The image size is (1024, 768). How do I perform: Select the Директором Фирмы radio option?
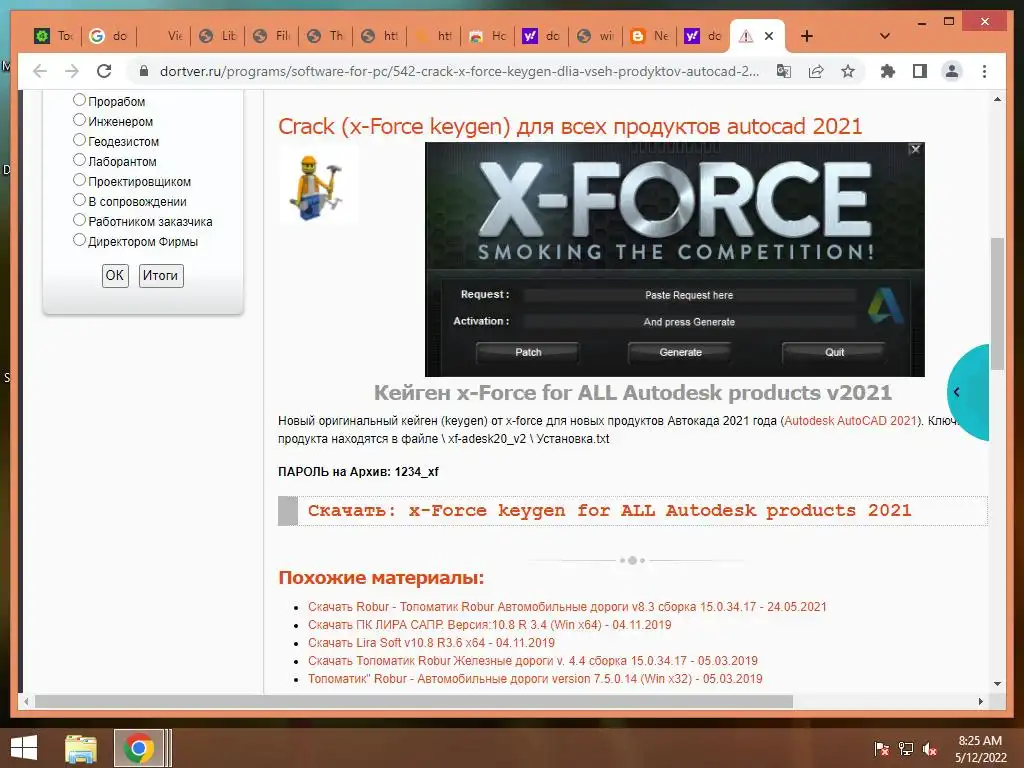pos(79,240)
